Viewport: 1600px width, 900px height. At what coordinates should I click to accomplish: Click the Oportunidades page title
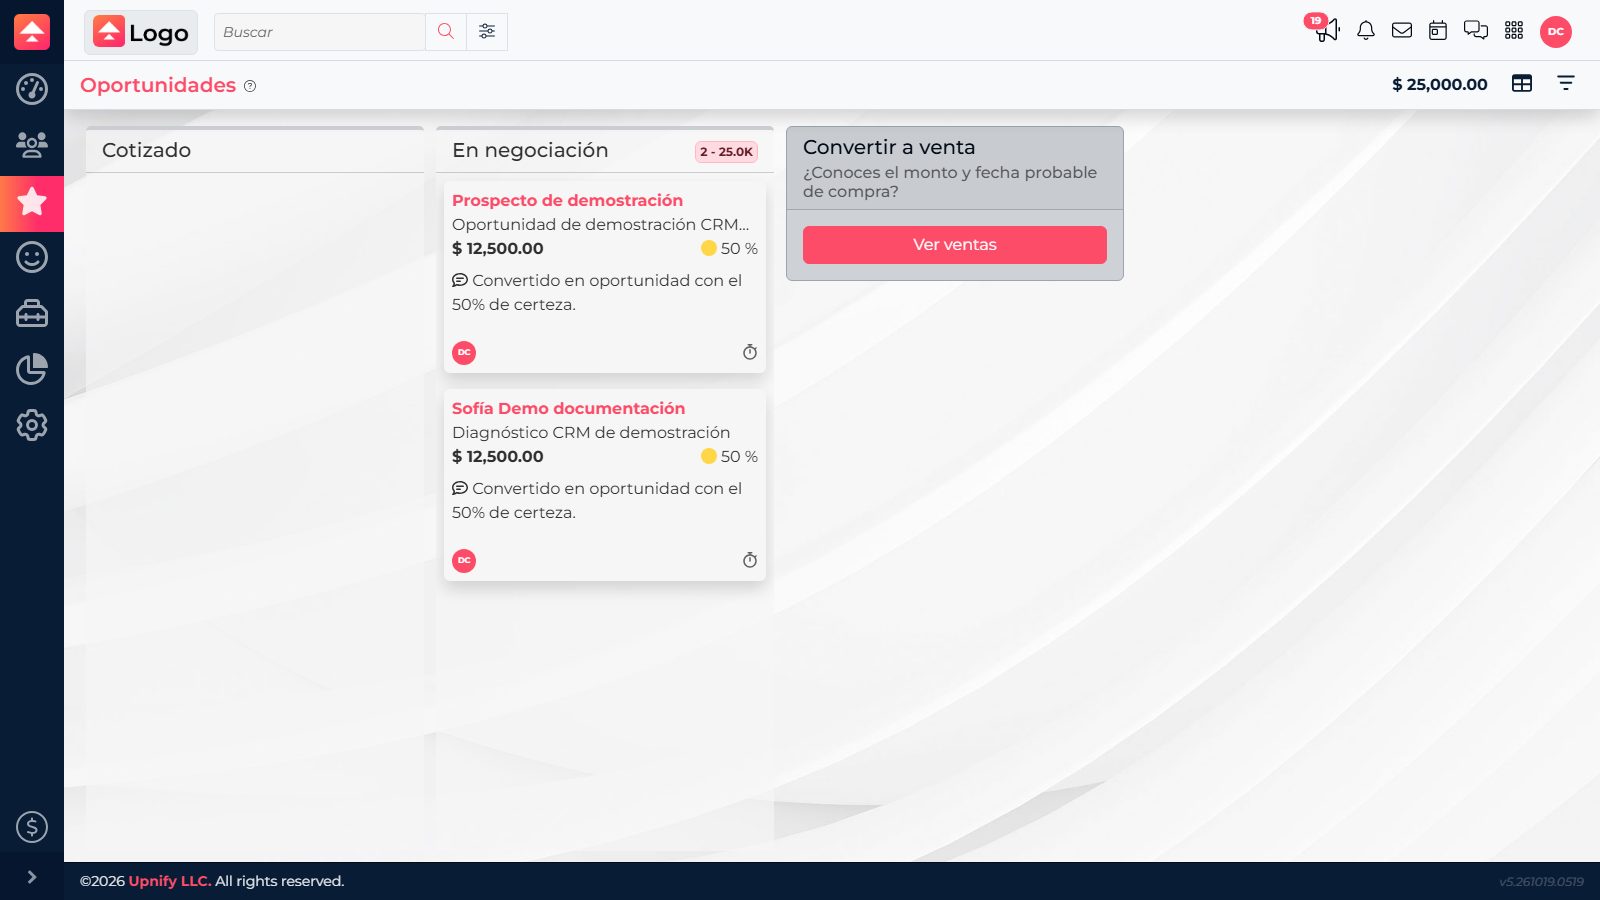[x=158, y=85]
